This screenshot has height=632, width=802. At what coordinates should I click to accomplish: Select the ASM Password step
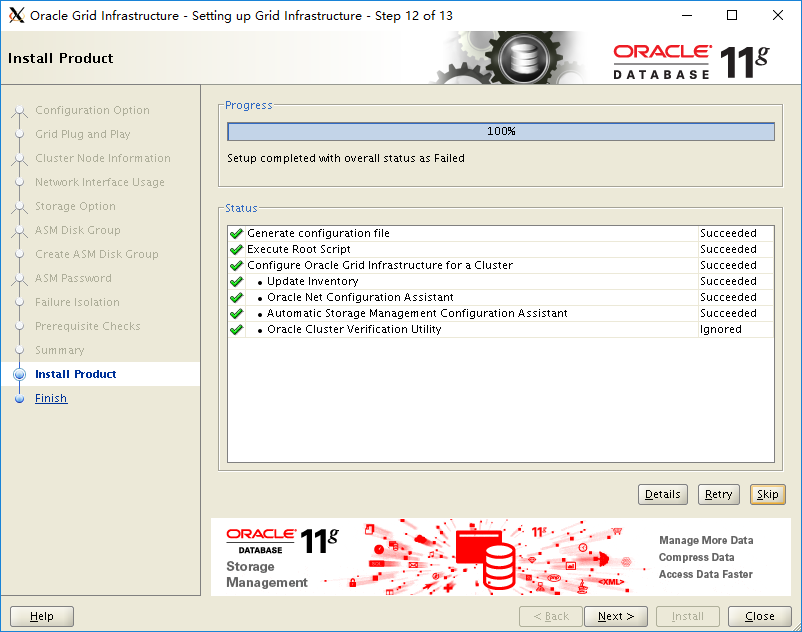tap(73, 279)
